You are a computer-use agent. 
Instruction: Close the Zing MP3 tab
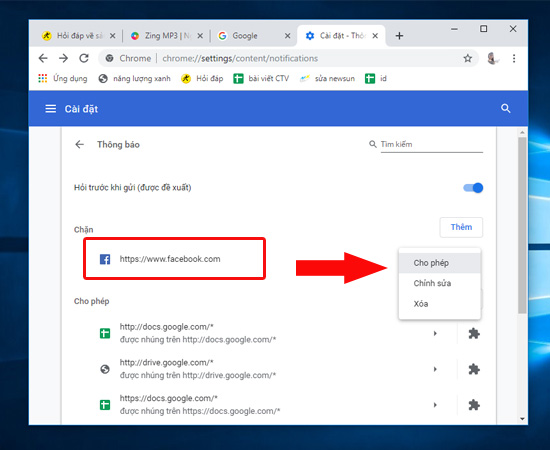(200, 36)
